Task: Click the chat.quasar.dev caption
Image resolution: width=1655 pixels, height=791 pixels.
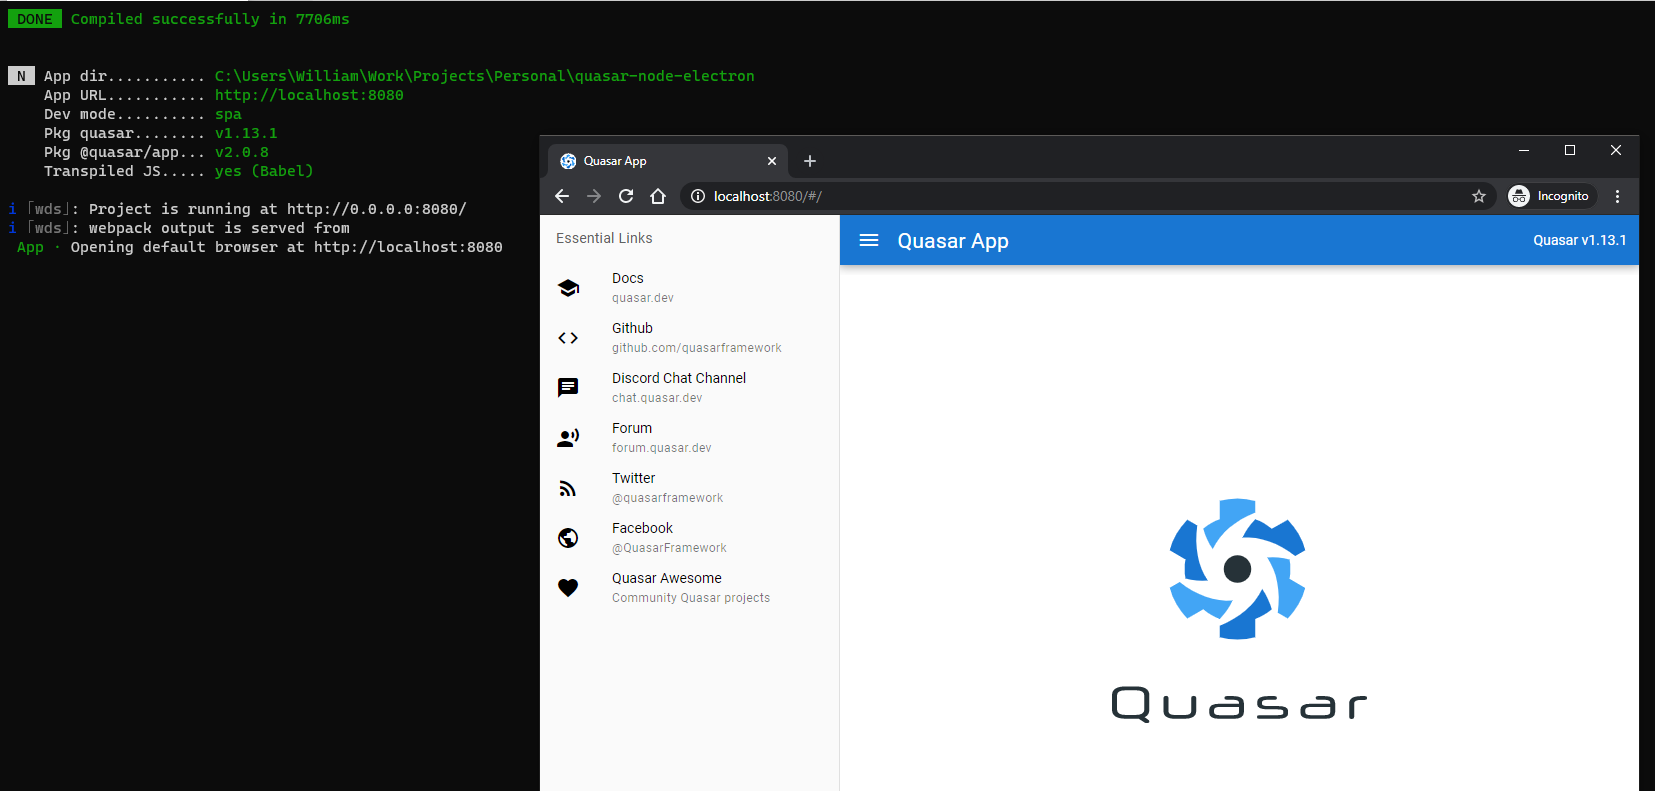Action: (x=657, y=398)
